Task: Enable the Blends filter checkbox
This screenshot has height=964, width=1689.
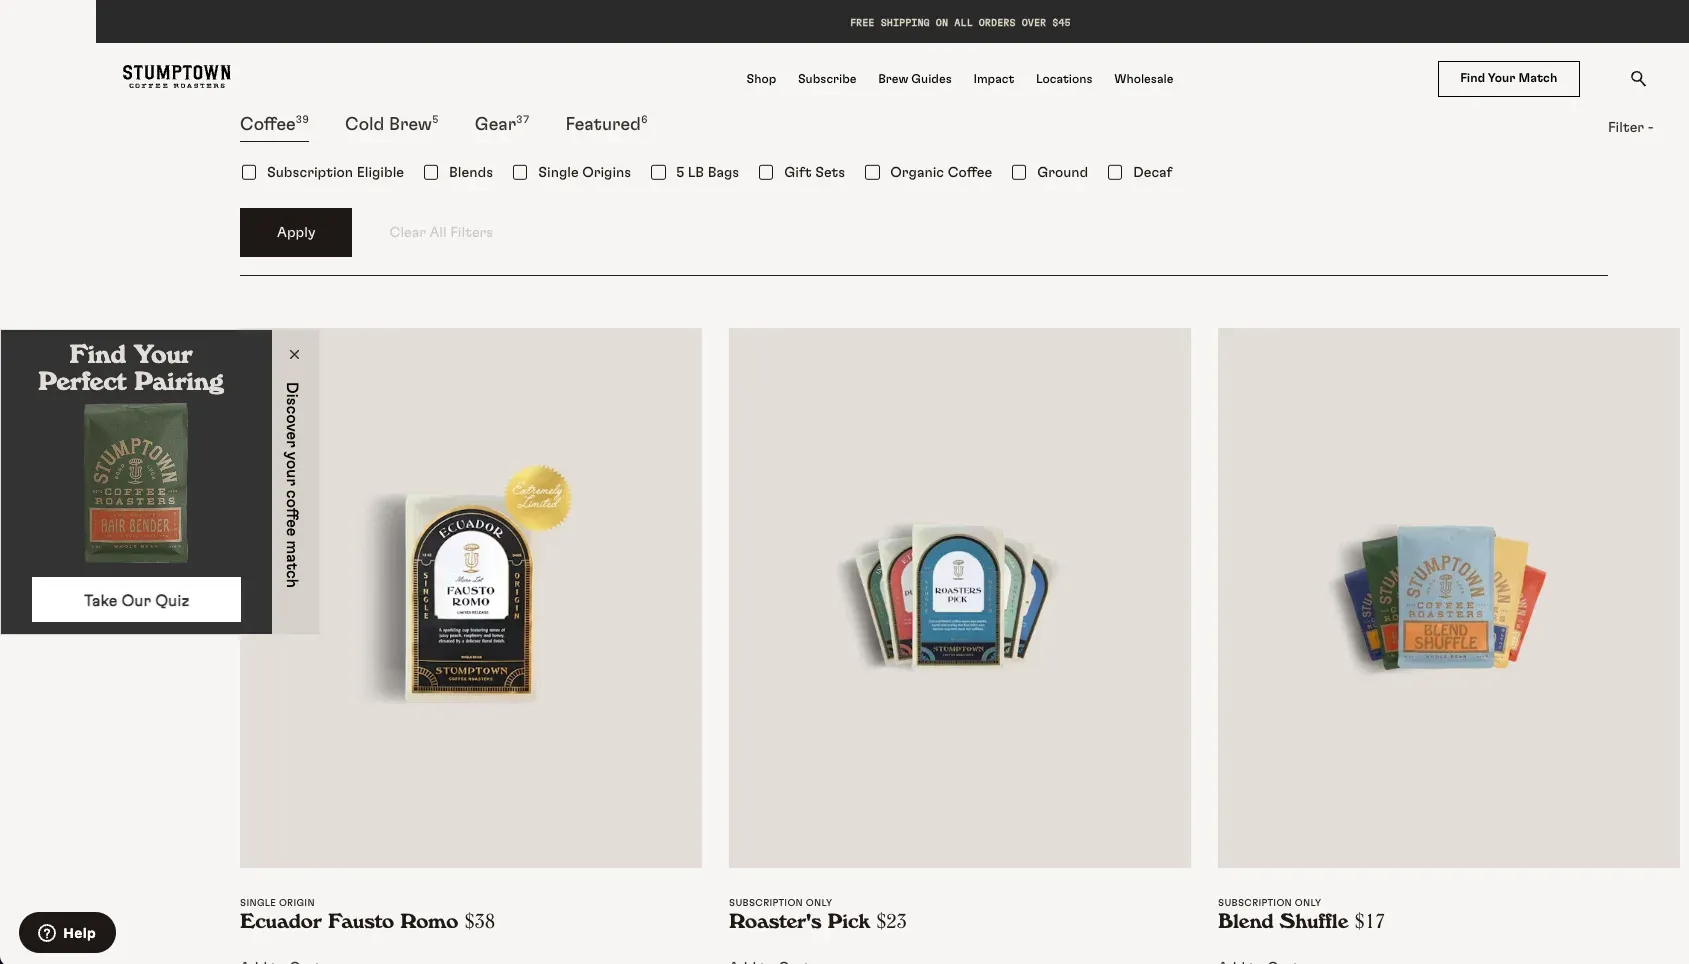Action: pyautogui.click(x=431, y=172)
